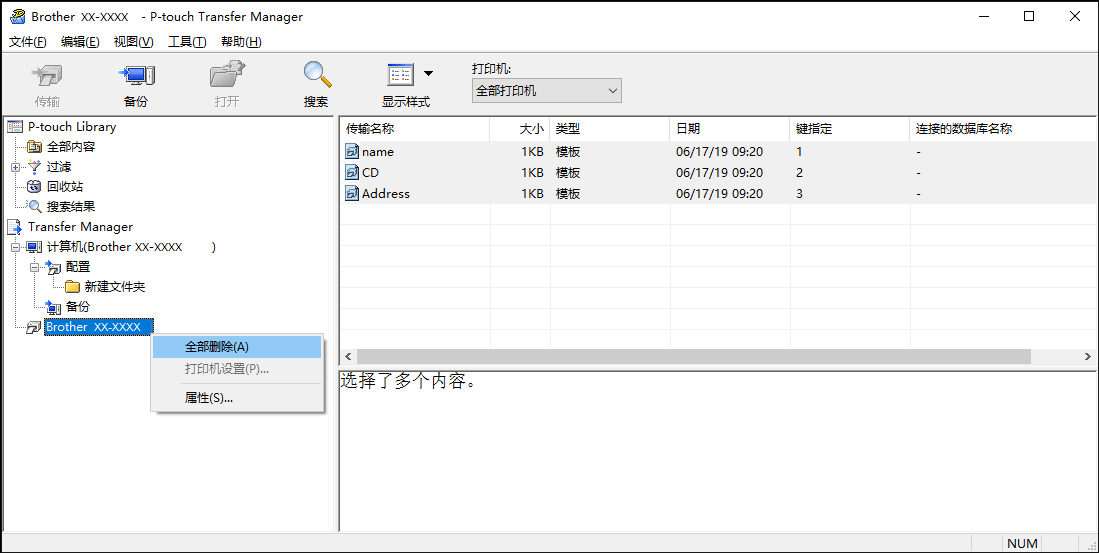This screenshot has height=553, width=1099.
Task: Sort by 类型 column header
Action: pyautogui.click(x=610, y=129)
